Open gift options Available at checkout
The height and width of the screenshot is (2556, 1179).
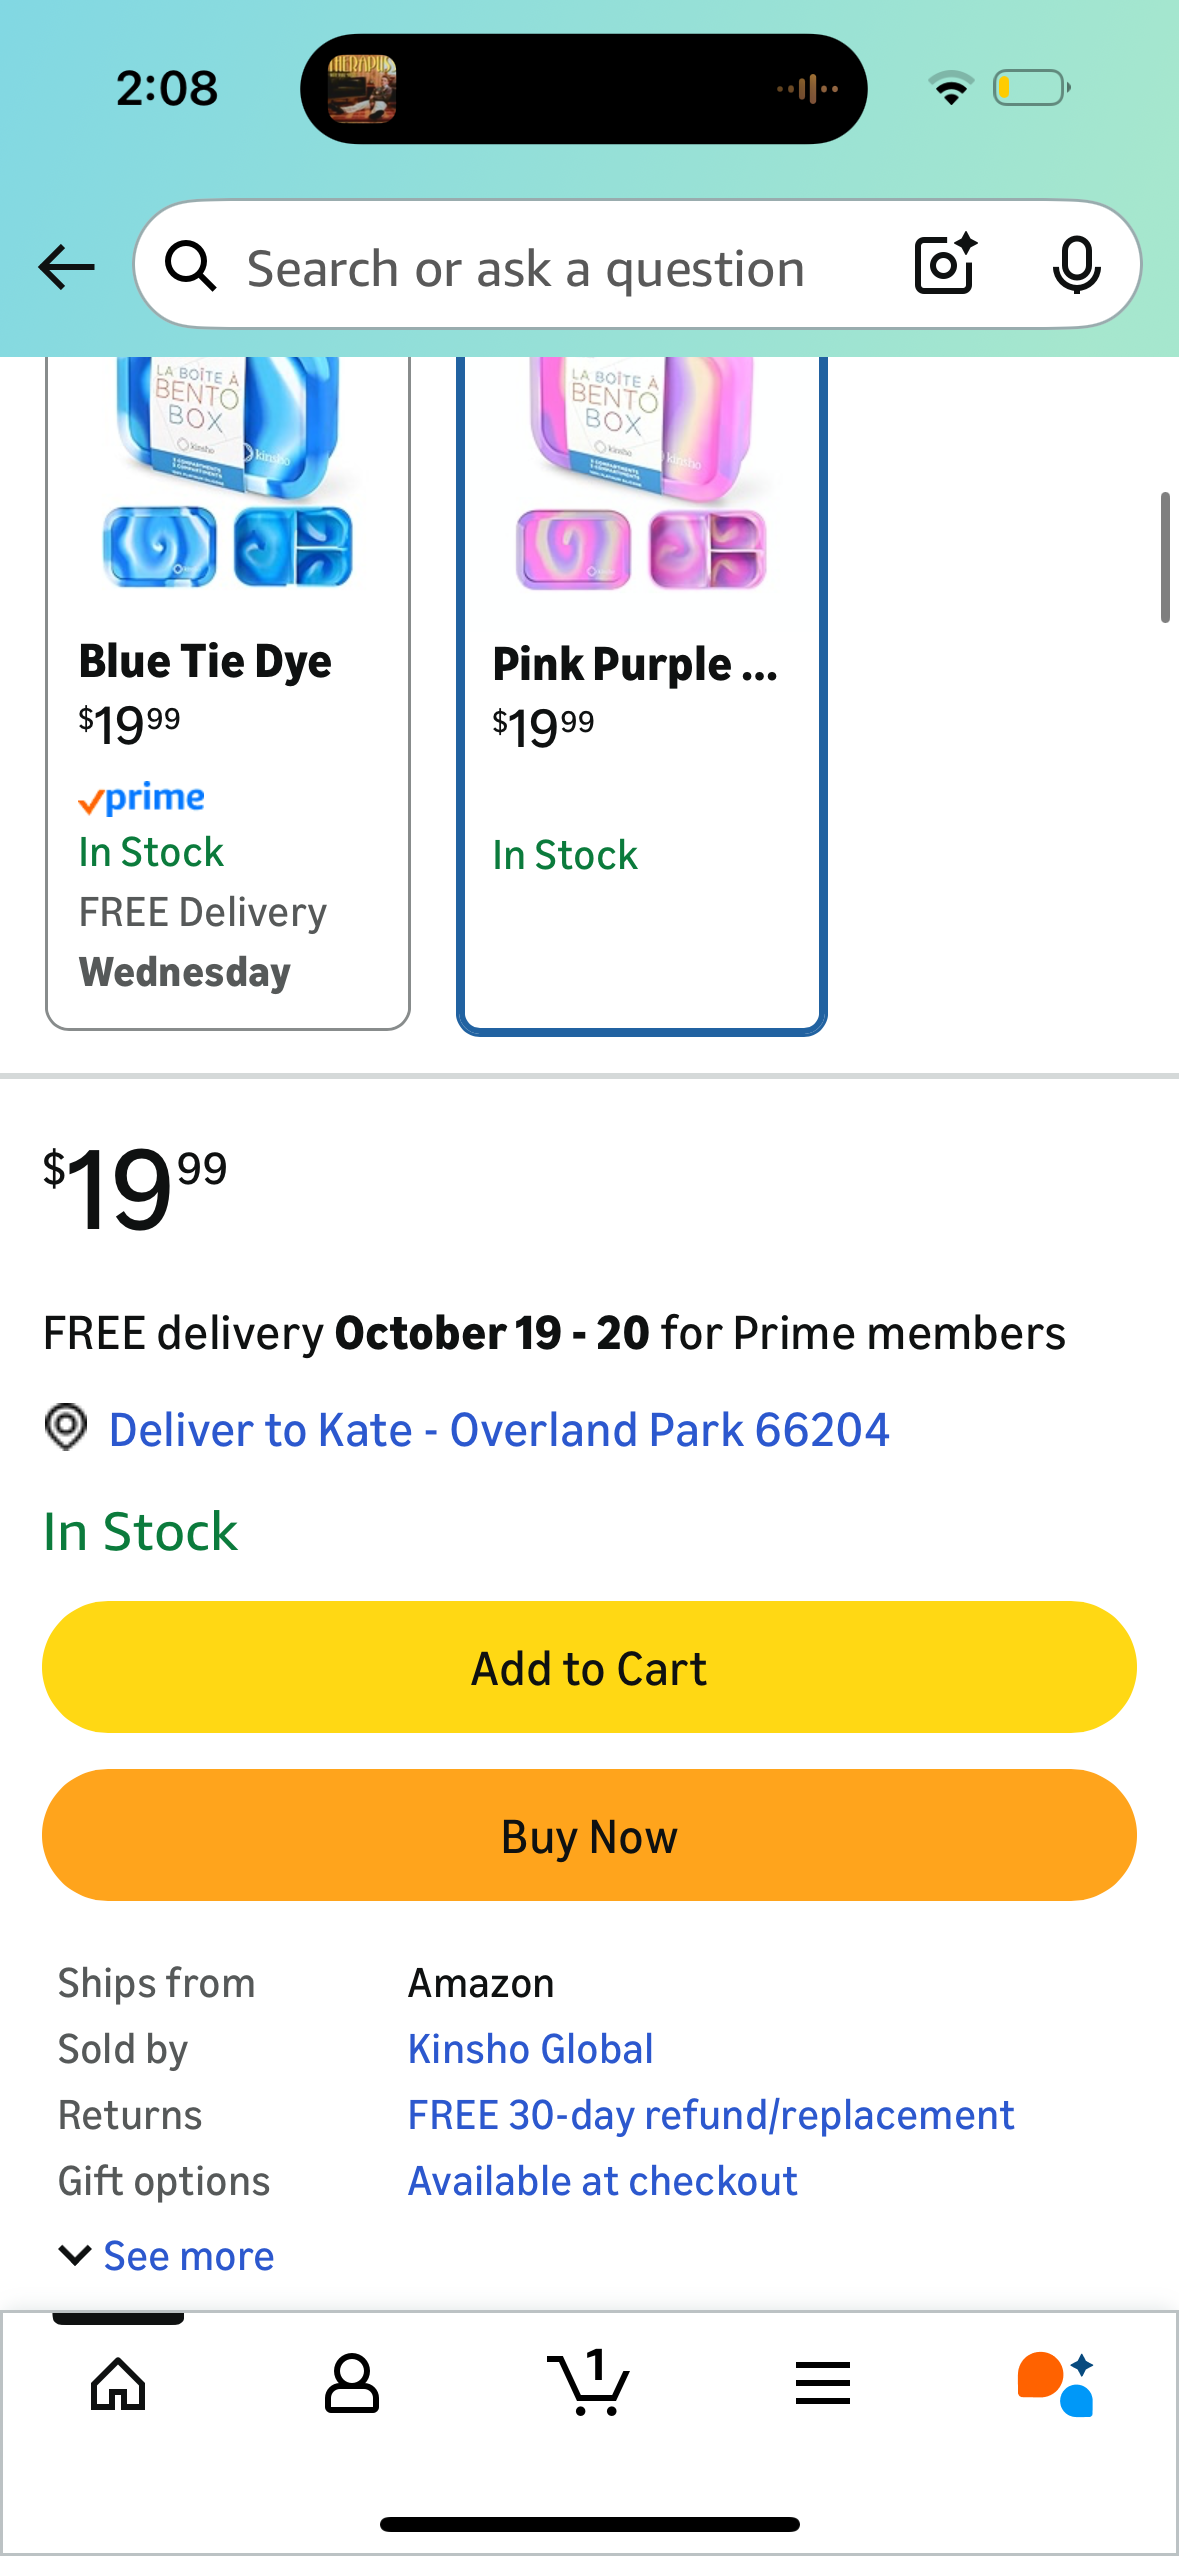point(602,2181)
